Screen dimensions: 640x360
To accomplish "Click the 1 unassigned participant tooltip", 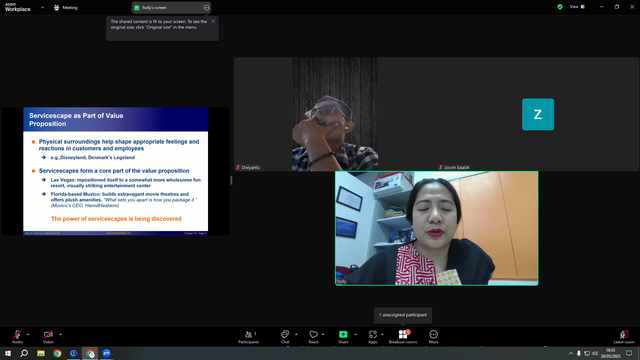I will 403,315.
